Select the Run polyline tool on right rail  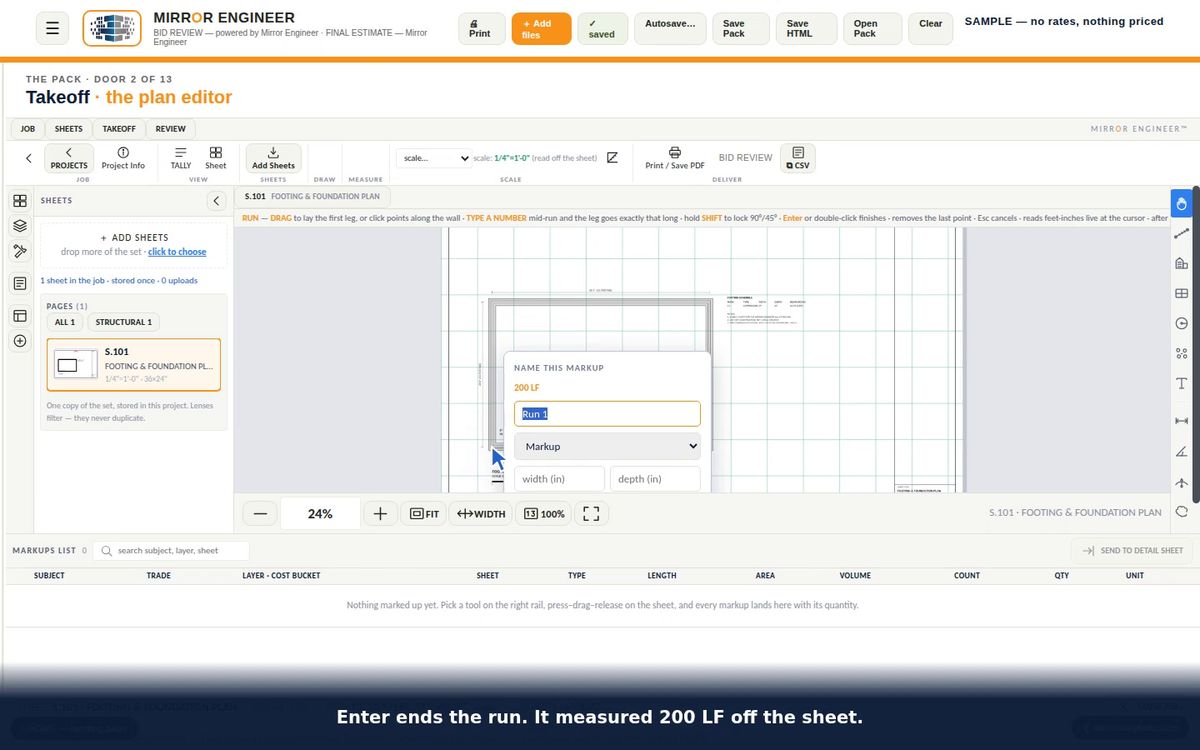[1181, 234]
